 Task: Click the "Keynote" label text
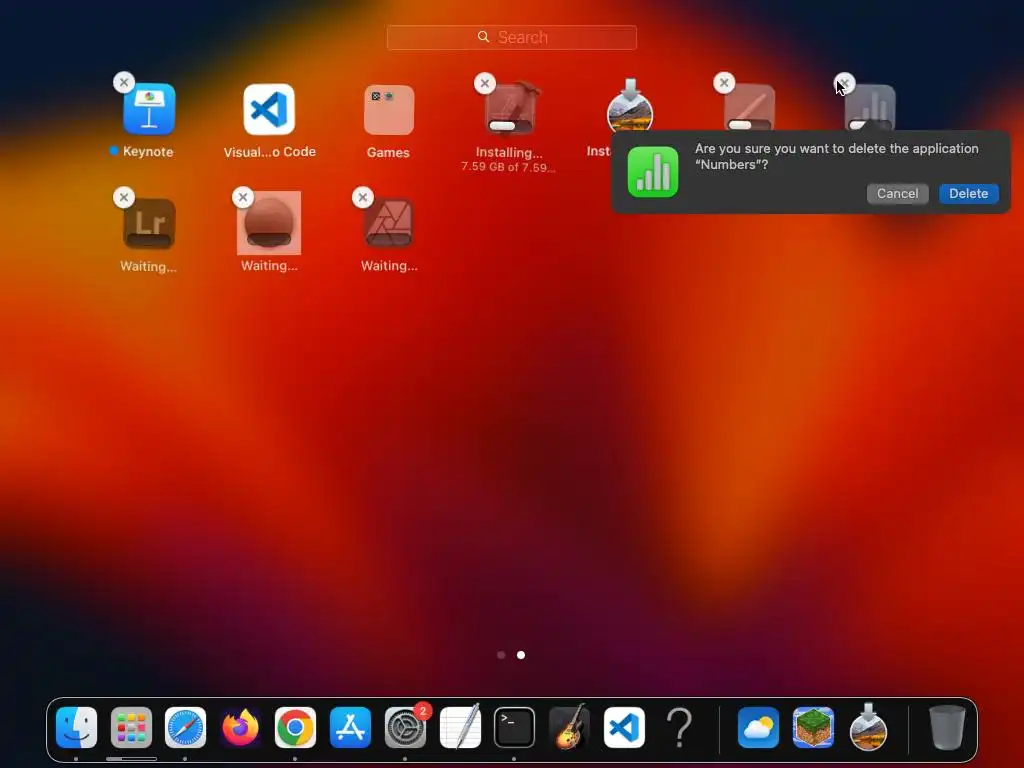148,152
